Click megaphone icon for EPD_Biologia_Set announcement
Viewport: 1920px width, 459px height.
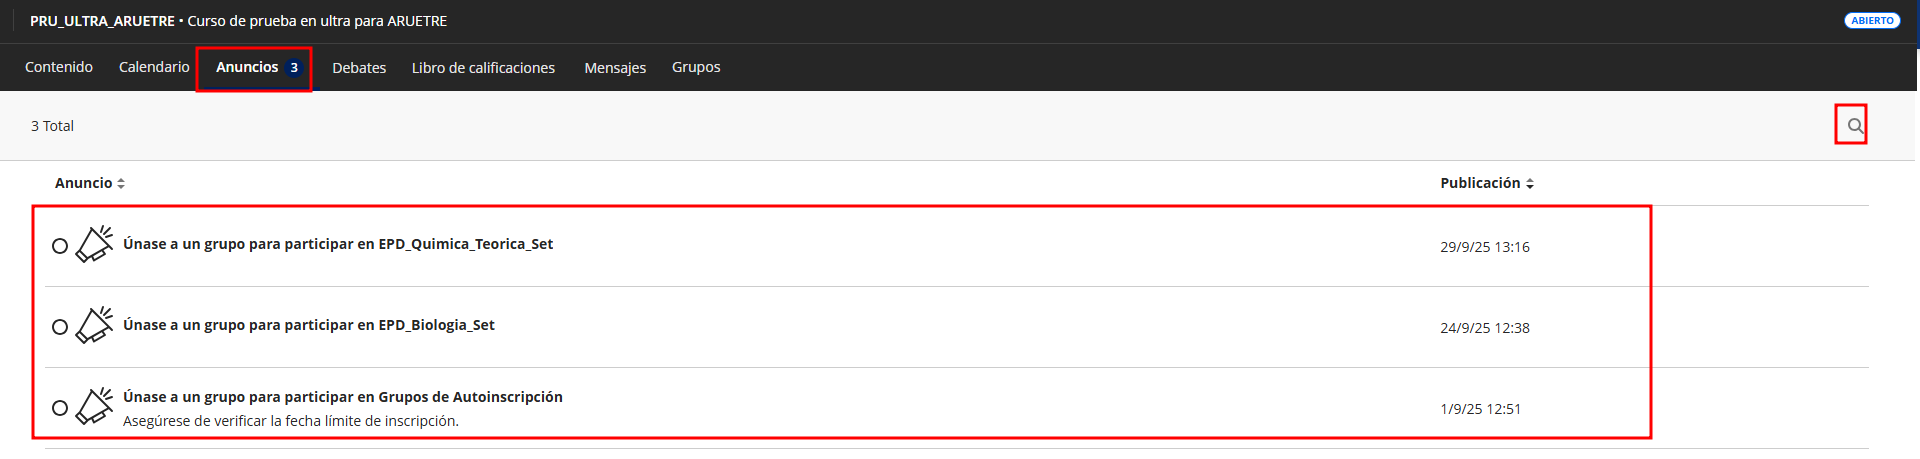94,325
